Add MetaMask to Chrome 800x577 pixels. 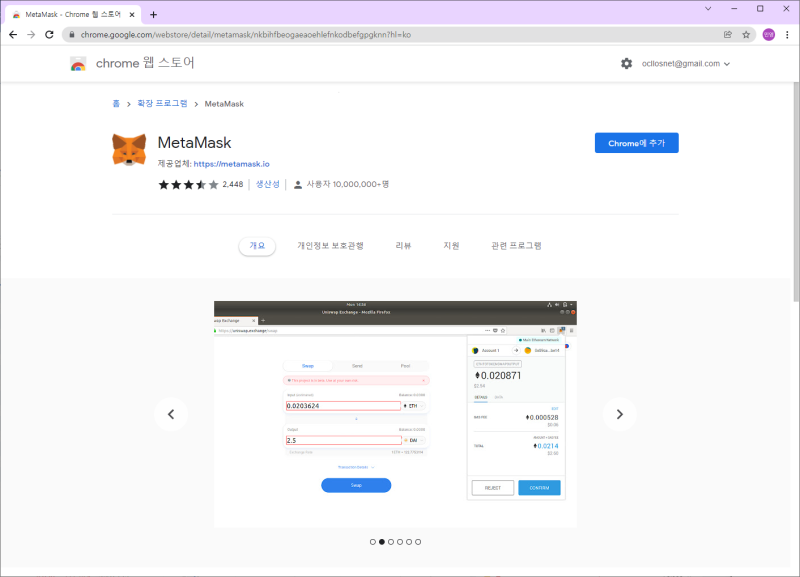[x=637, y=143]
